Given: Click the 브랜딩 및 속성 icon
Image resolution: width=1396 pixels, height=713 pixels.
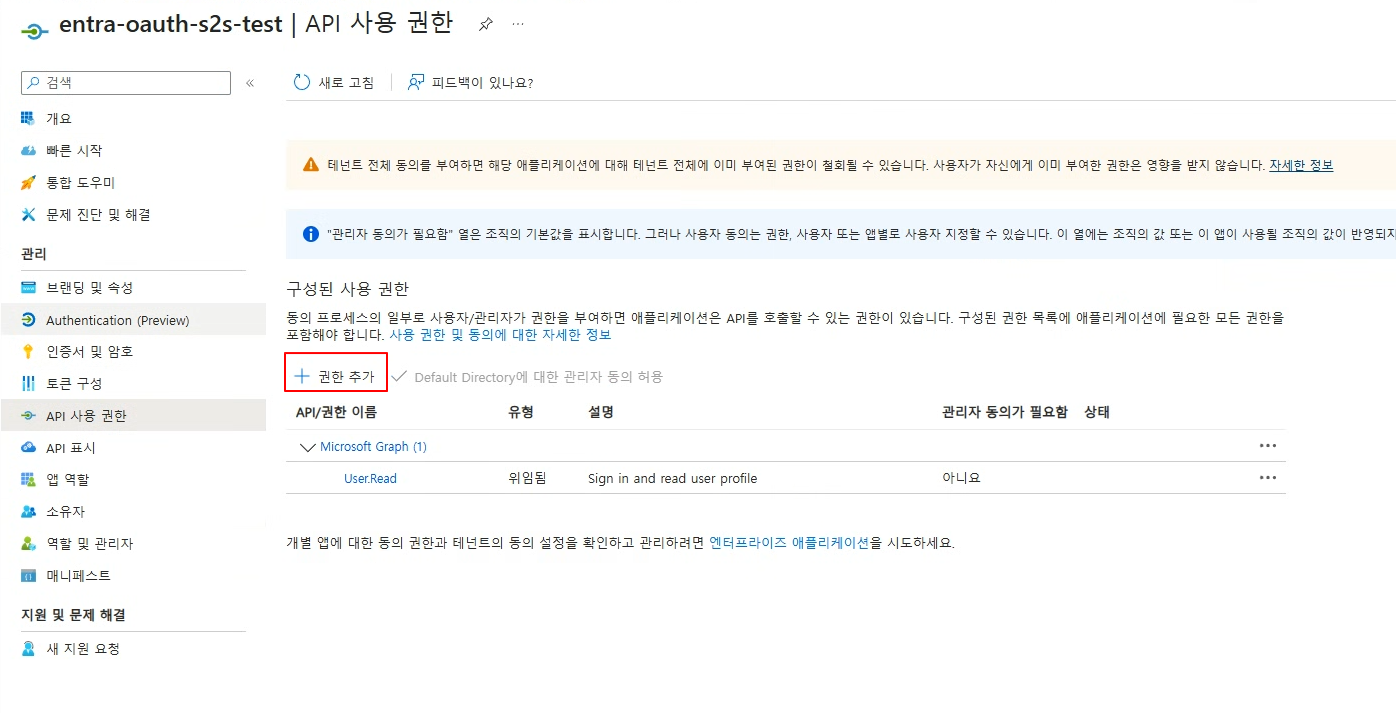Looking at the screenshot, I should [x=28, y=287].
